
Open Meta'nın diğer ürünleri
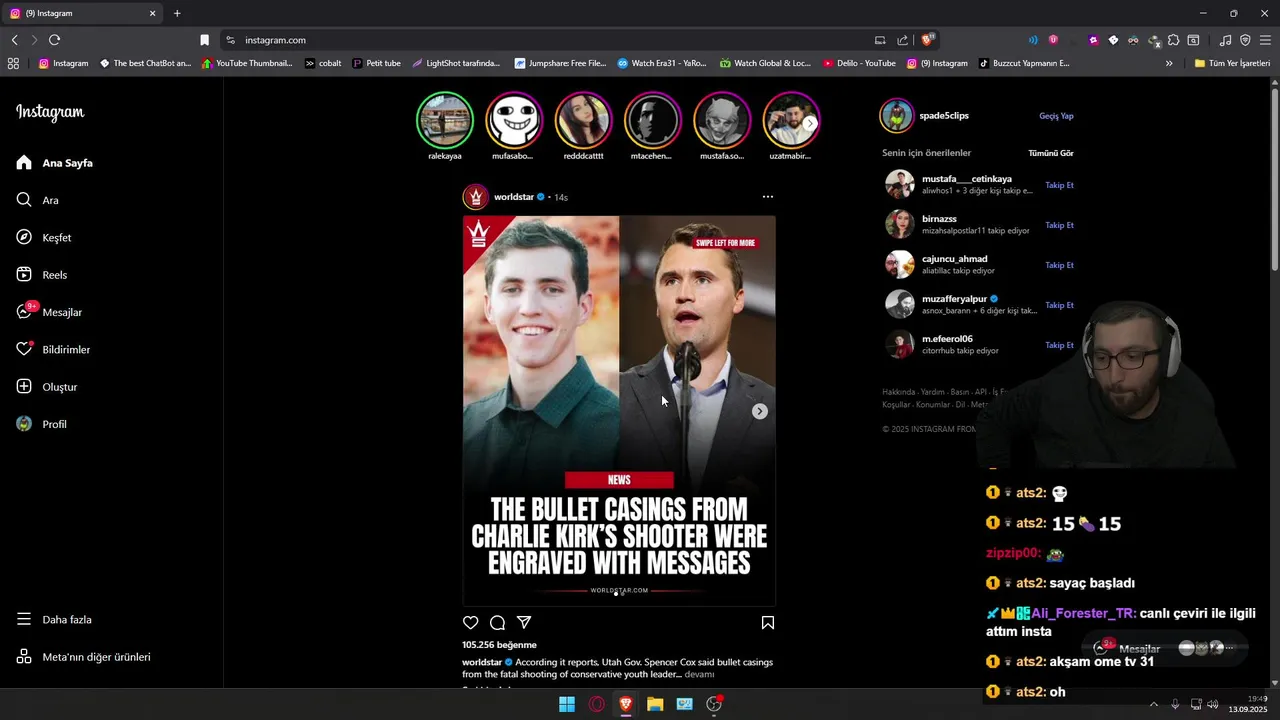click(x=83, y=657)
